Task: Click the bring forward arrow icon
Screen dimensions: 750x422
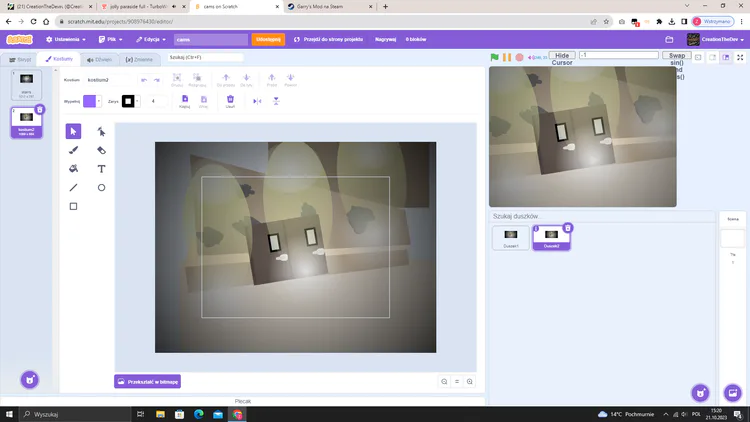Action: click(x=226, y=79)
